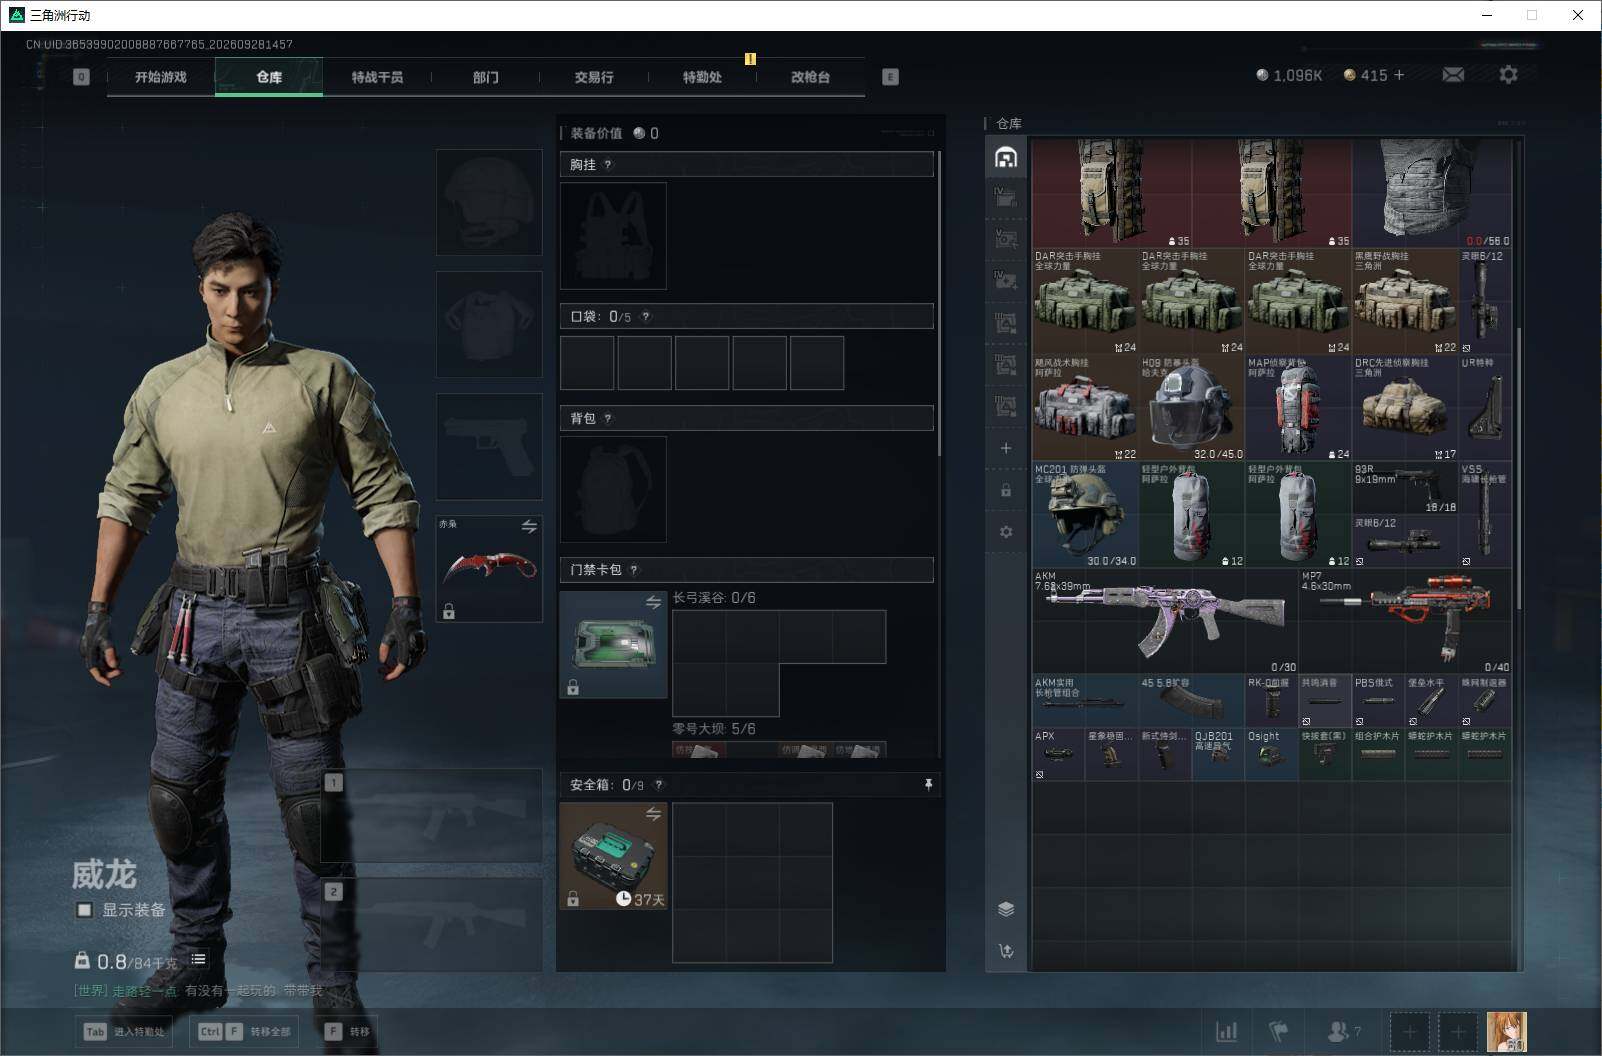The height and width of the screenshot is (1056, 1602).
Task: Open the weight details list icon
Action: pyautogui.click(x=199, y=959)
